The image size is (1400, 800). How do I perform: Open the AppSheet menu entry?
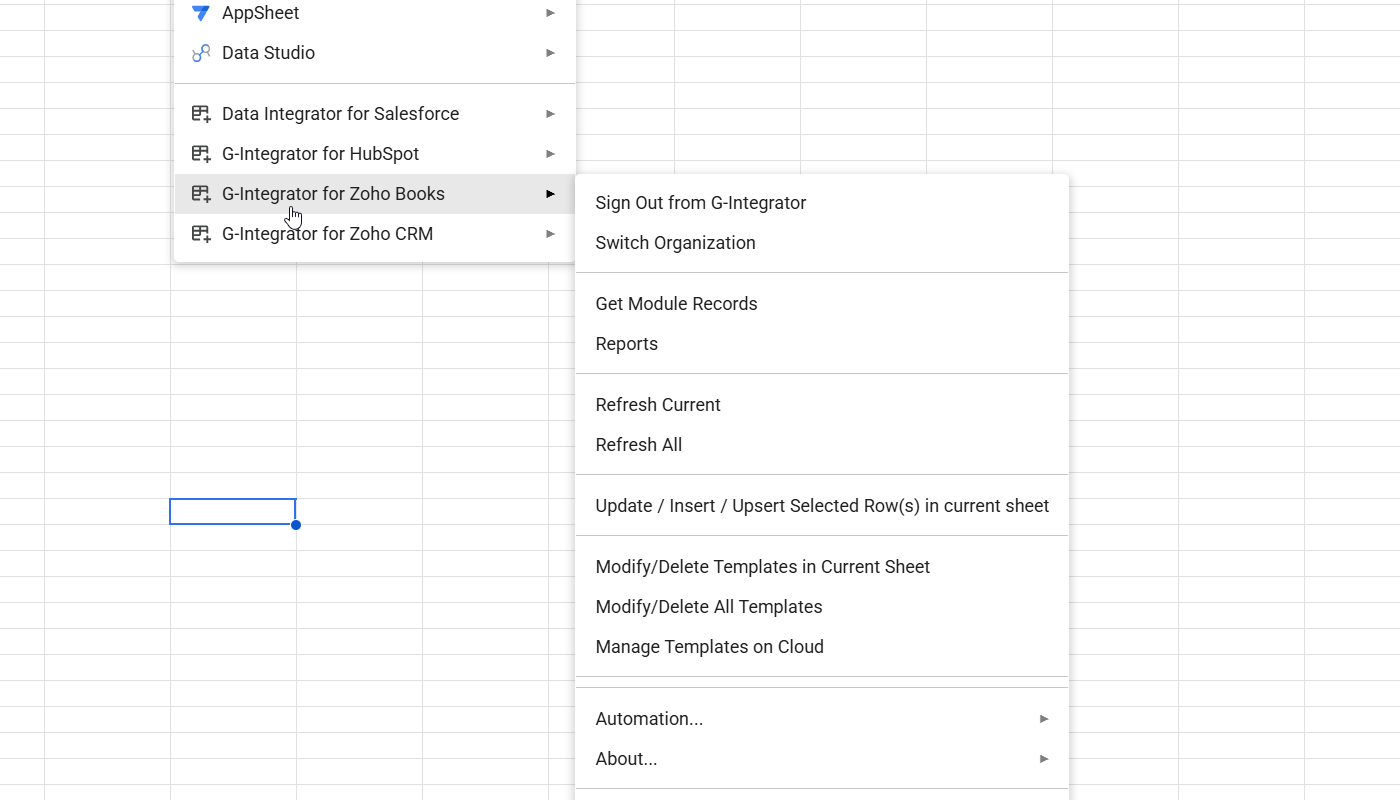coord(375,13)
